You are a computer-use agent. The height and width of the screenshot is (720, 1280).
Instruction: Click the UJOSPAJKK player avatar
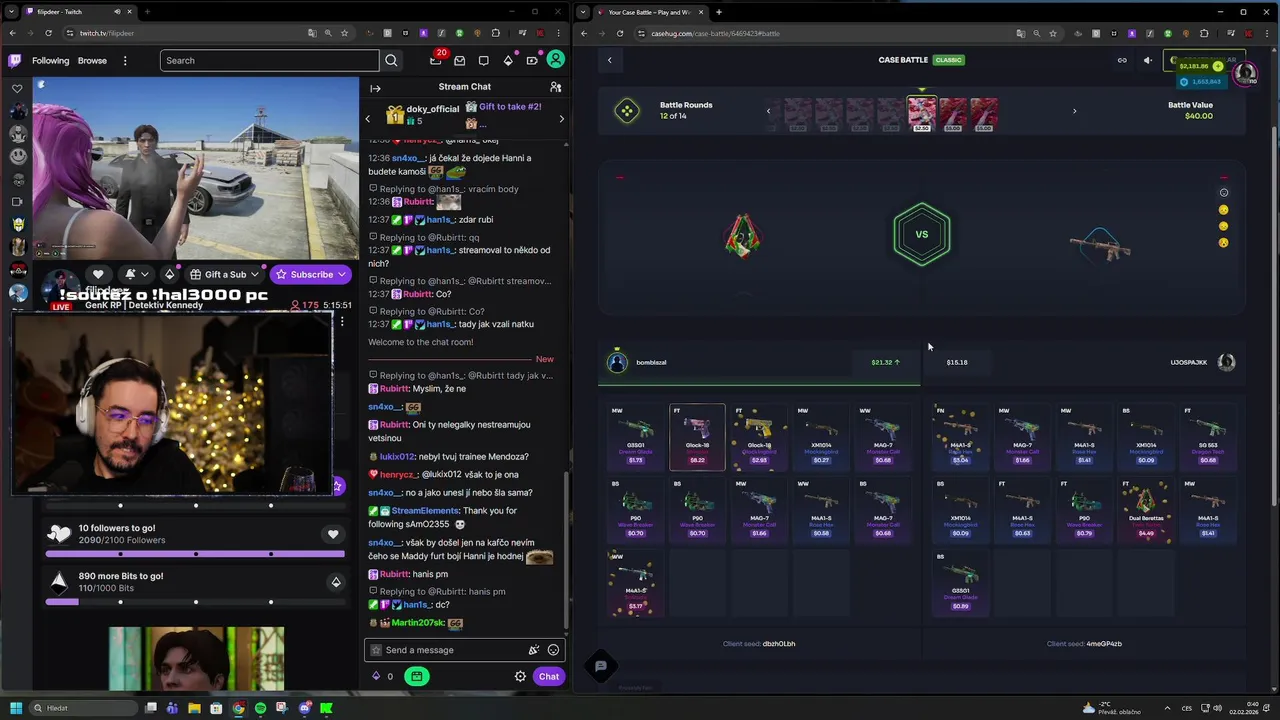coord(1227,362)
